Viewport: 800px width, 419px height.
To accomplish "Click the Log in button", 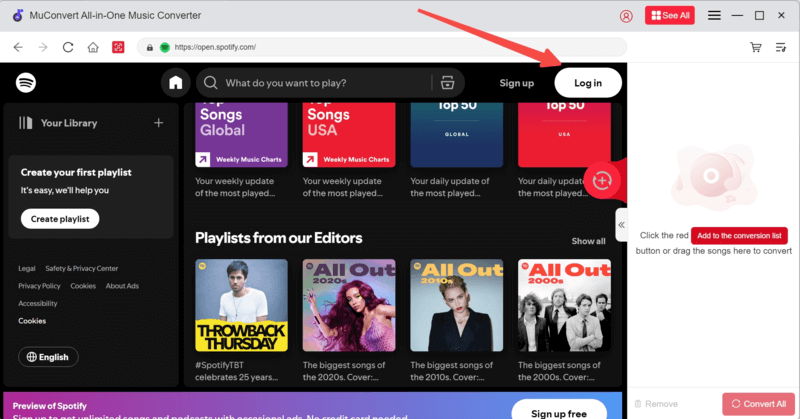I will click(x=588, y=83).
